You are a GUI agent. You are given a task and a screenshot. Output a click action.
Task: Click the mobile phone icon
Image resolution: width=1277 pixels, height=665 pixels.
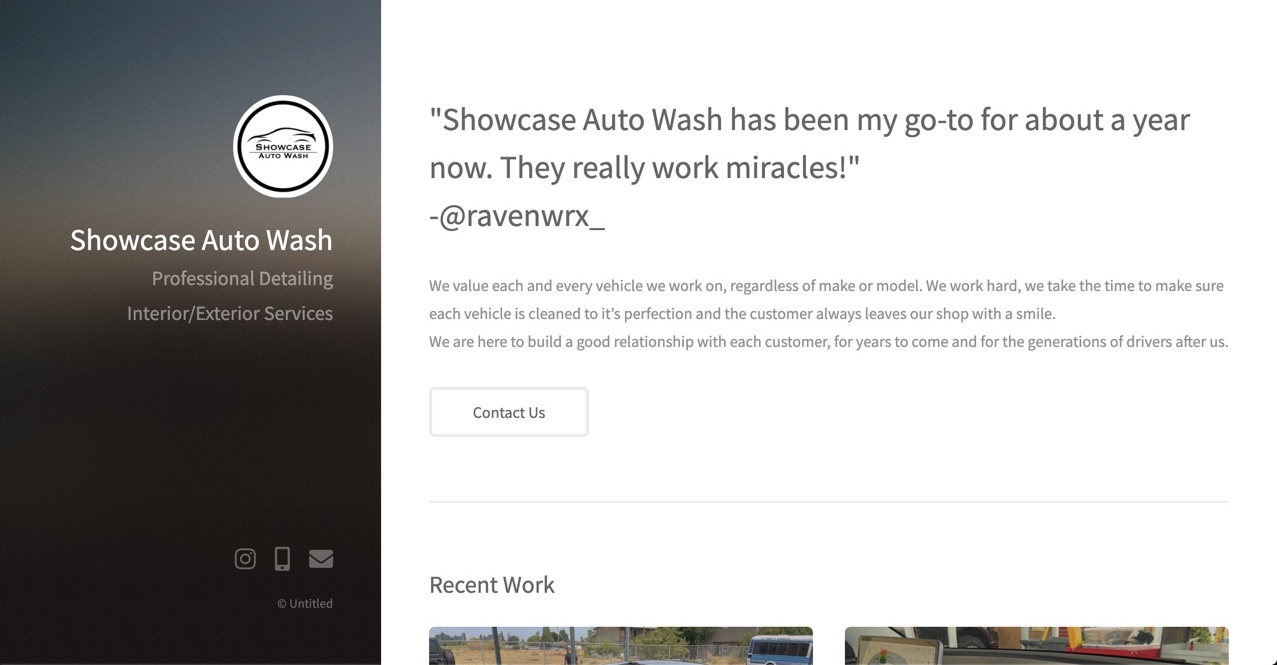[x=282, y=559]
